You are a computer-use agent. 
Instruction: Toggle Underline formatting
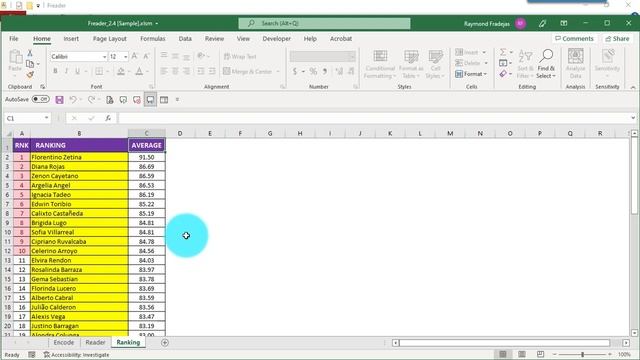(x=78, y=71)
